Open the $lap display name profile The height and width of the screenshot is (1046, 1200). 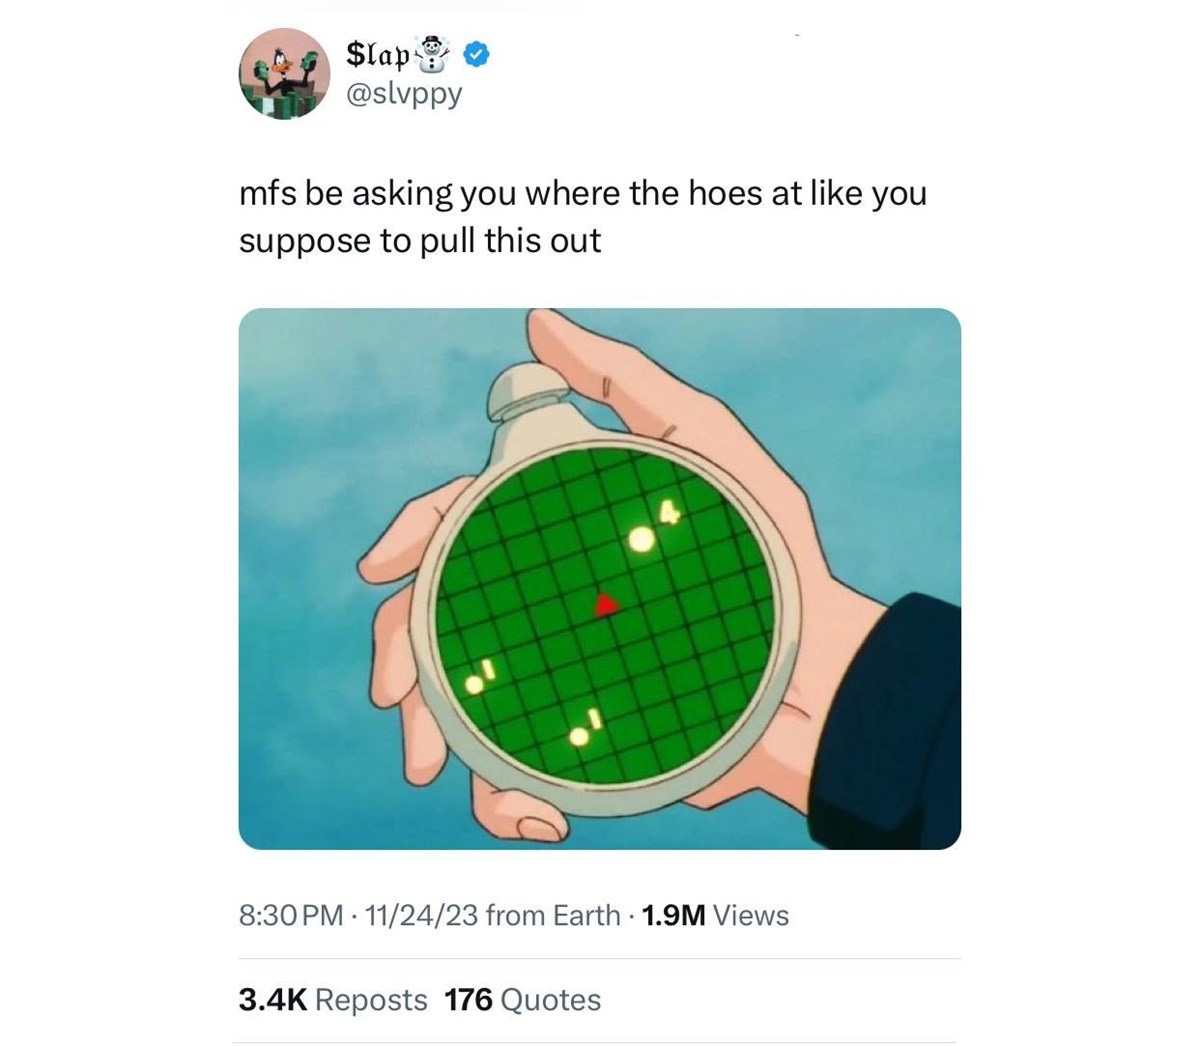[x=378, y=54]
